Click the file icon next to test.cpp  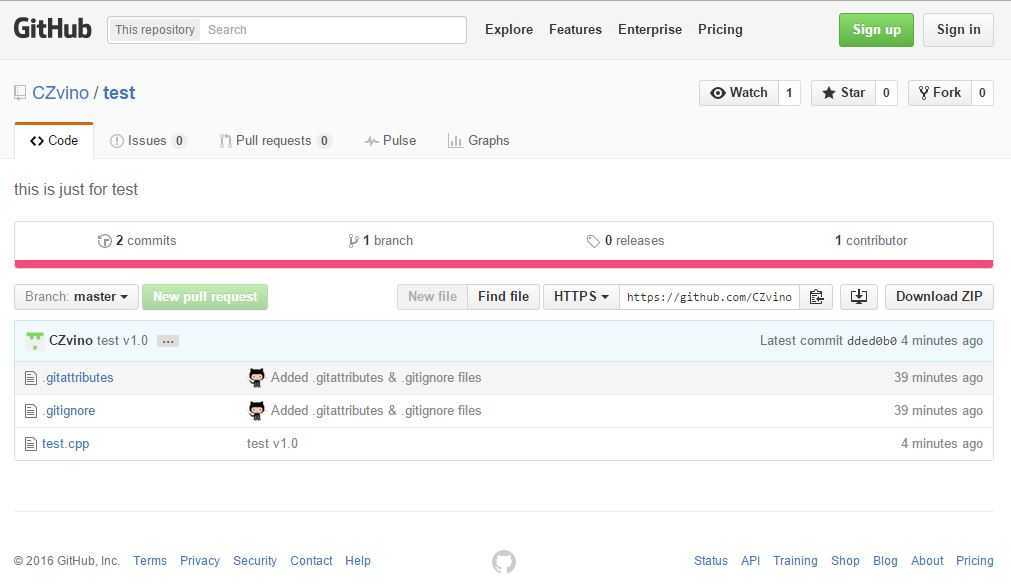point(30,444)
